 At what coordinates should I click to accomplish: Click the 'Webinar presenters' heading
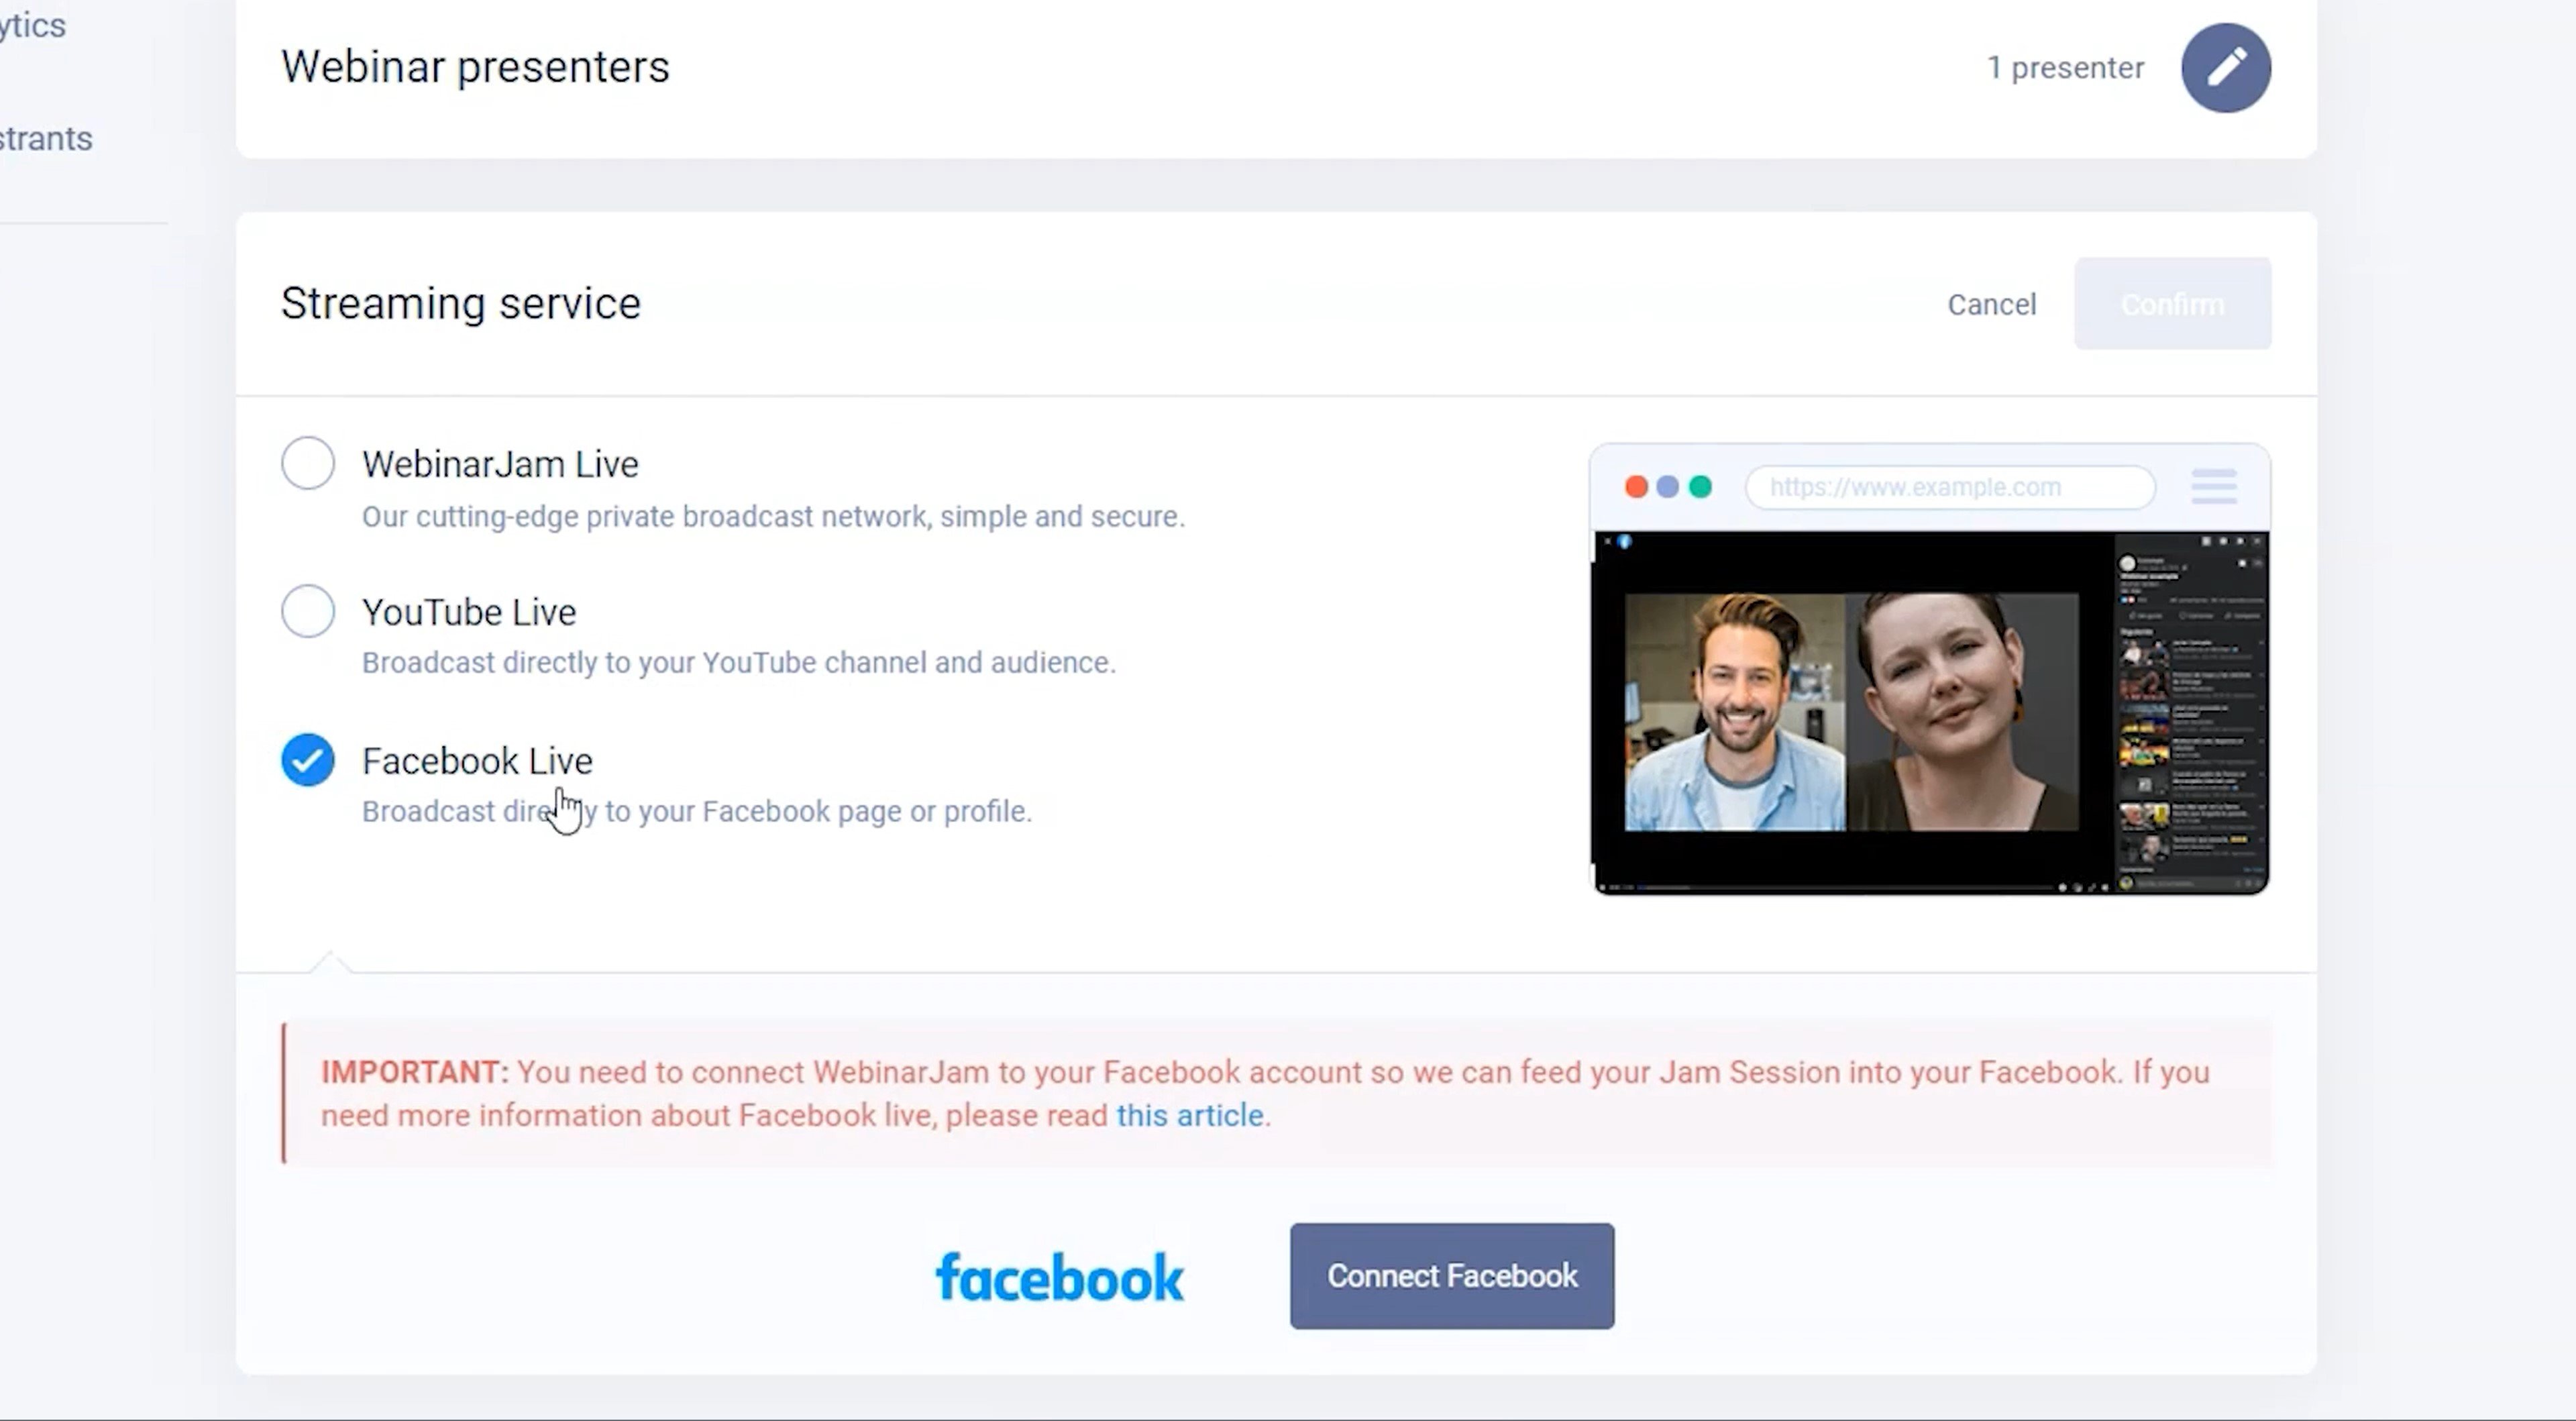[475, 67]
